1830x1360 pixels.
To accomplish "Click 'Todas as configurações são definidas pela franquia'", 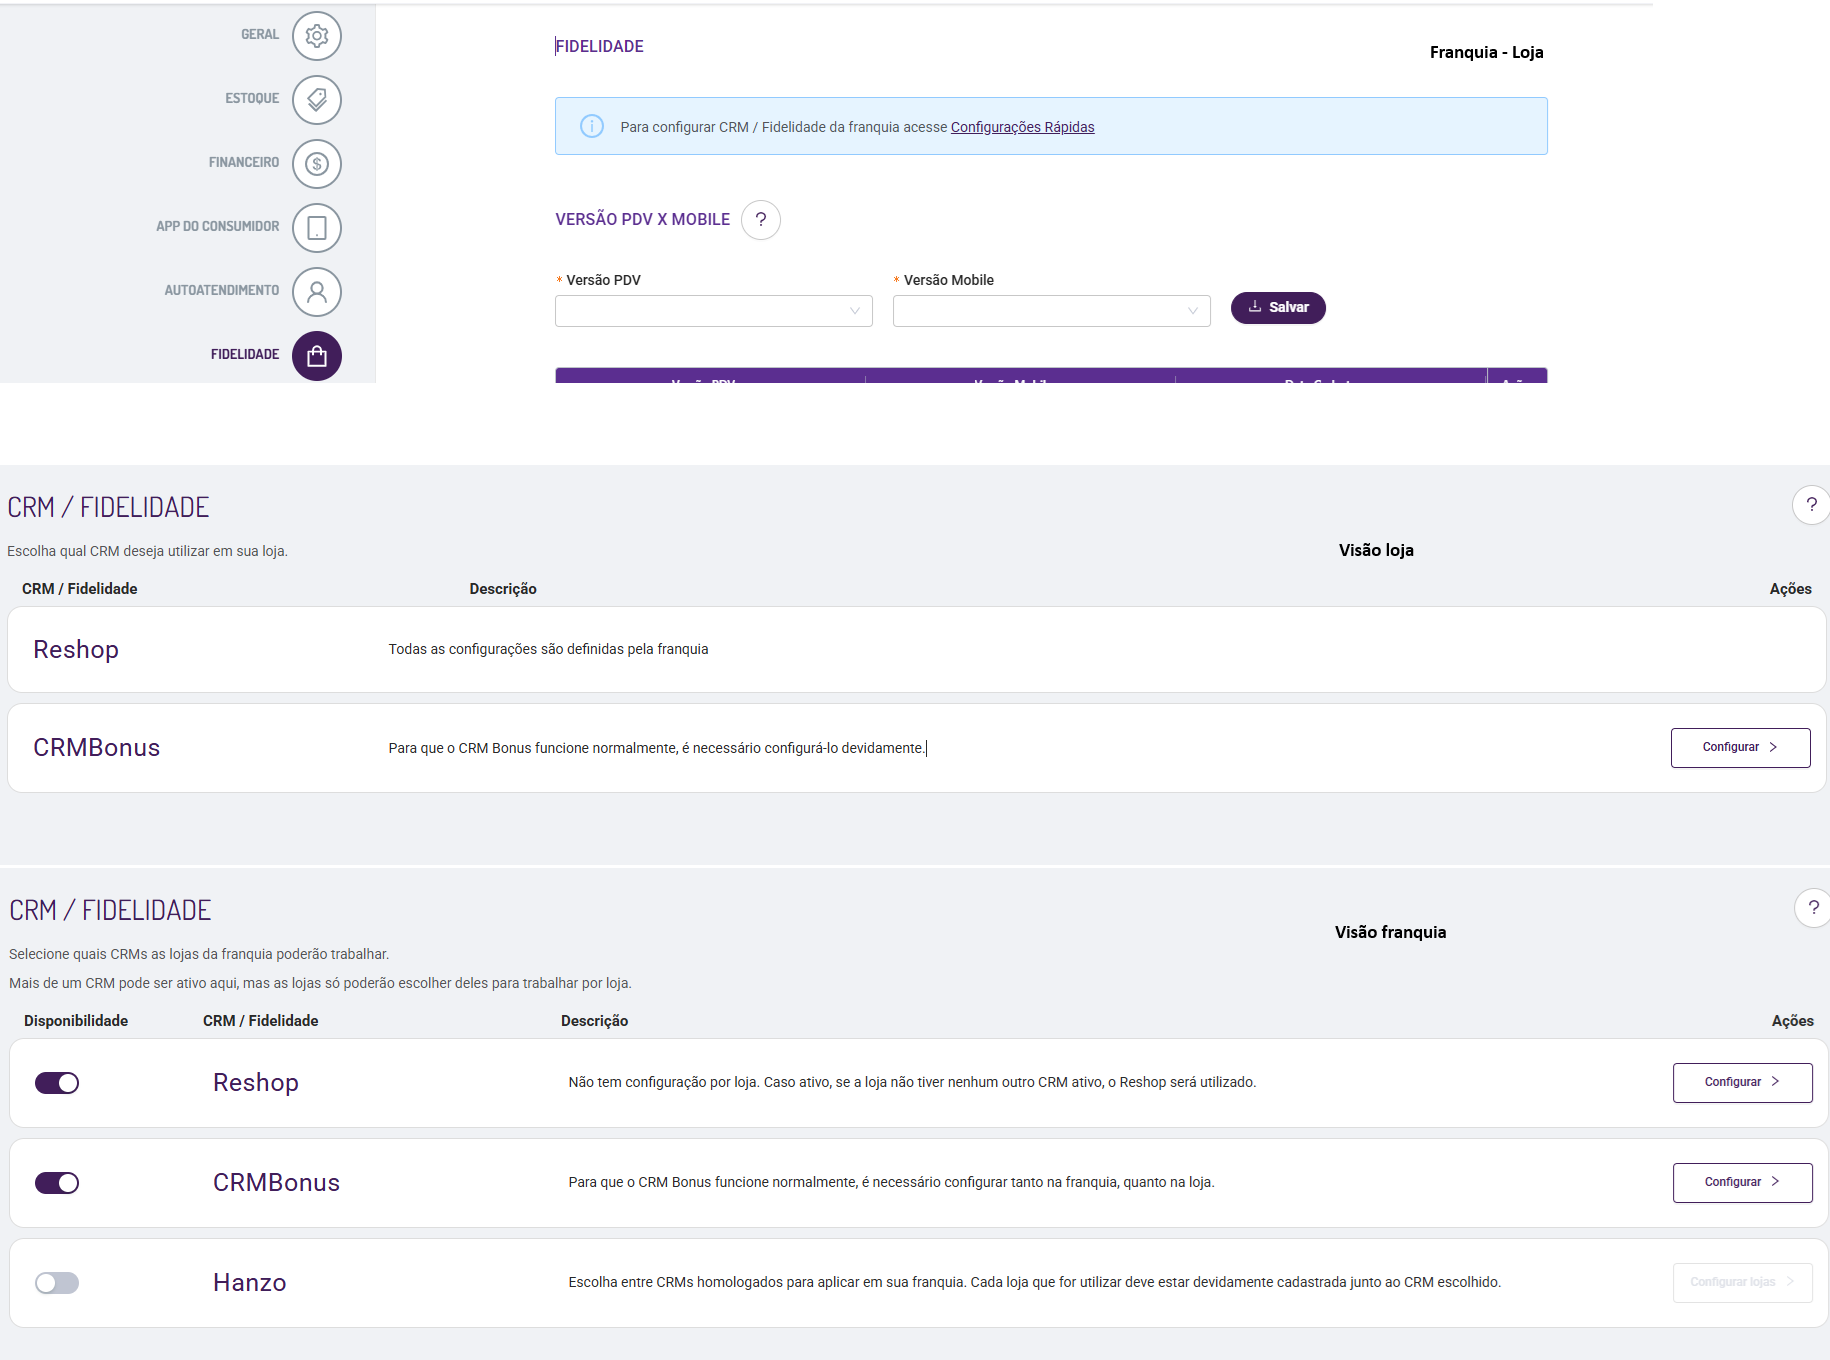I will click(x=548, y=650).
